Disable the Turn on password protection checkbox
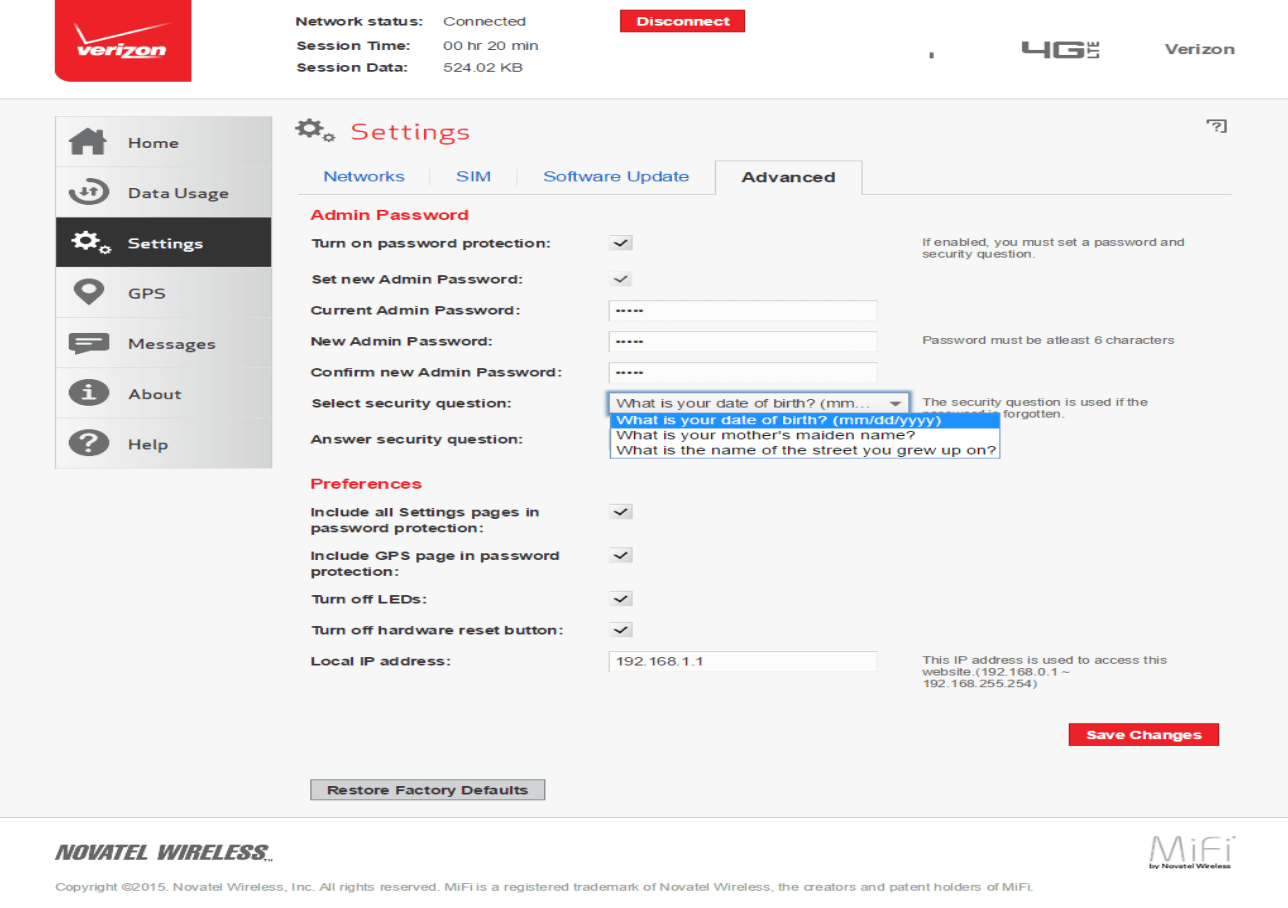Viewport: 1288px width, 908px height. (621, 243)
